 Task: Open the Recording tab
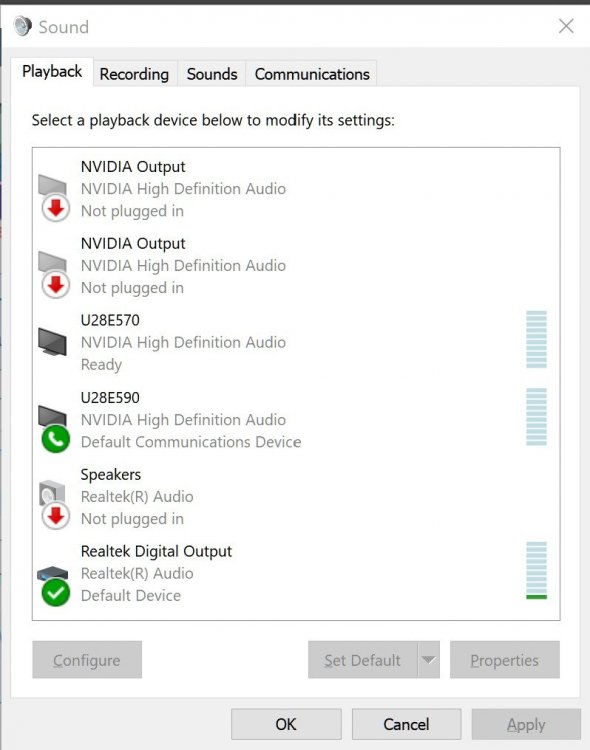(x=134, y=74)
